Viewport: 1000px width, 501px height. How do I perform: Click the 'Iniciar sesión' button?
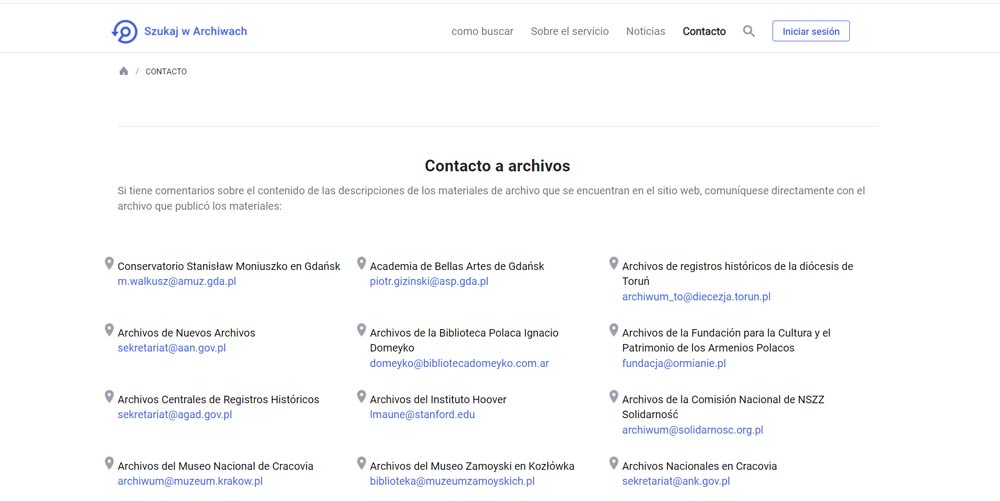click(x=811, y=31)
